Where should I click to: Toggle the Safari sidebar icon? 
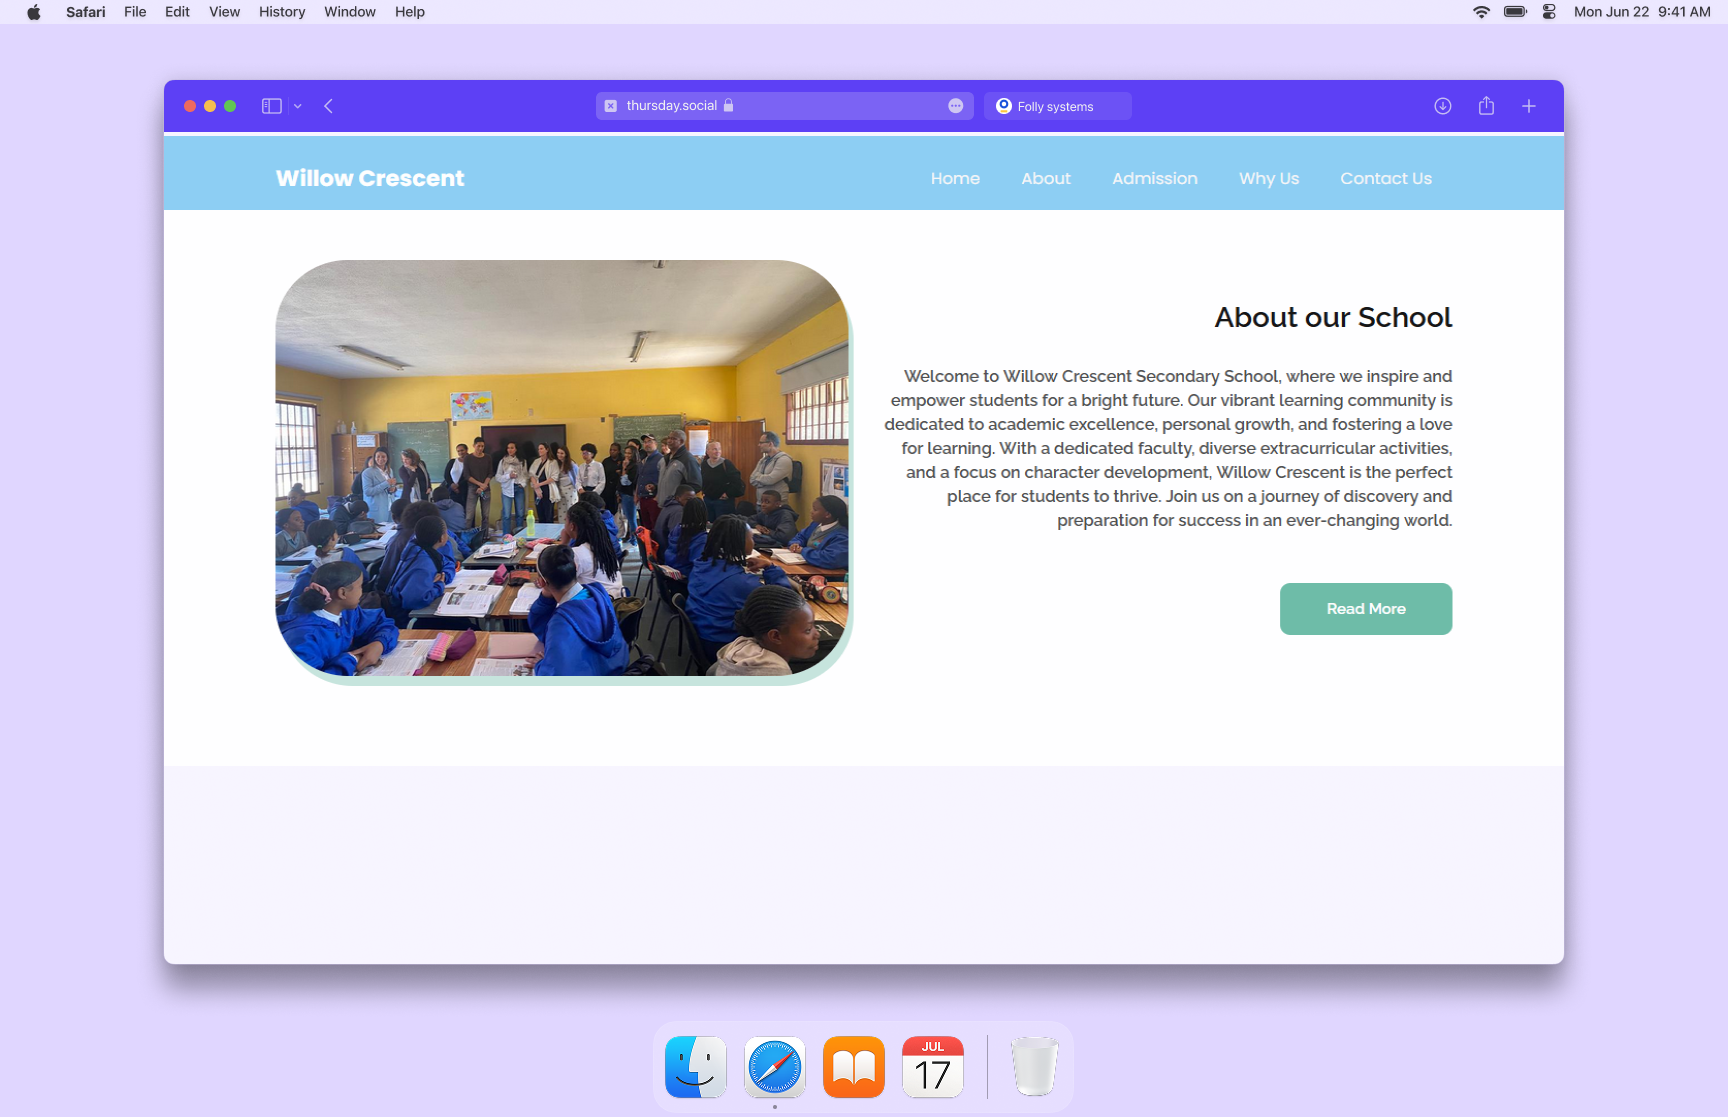click(x=271, y=106)
